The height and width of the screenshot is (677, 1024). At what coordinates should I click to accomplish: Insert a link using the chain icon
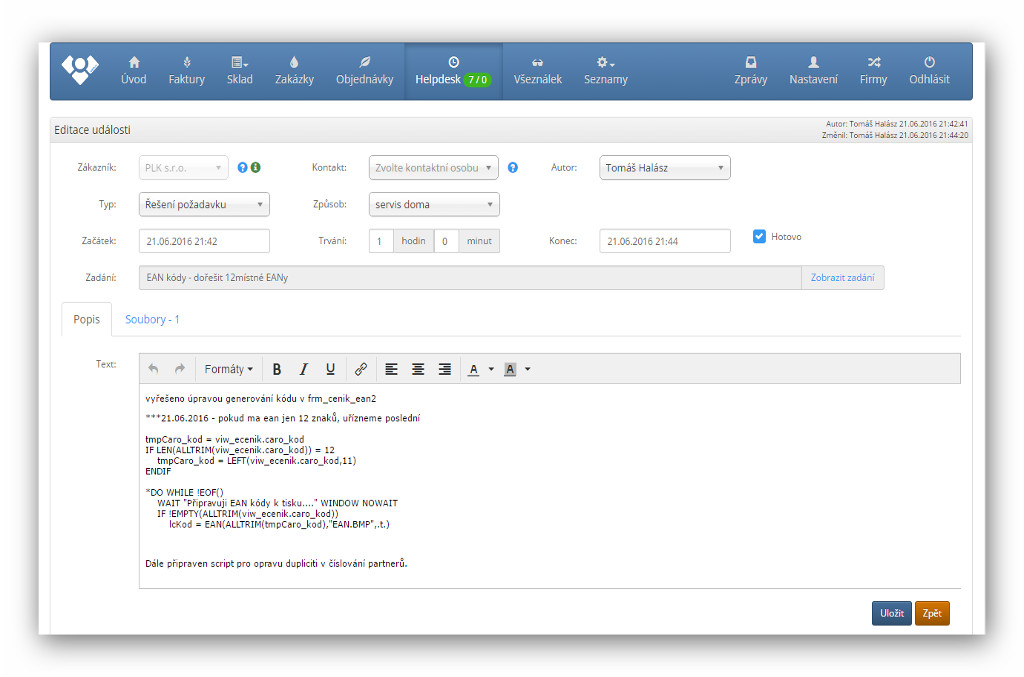click(361, 369)
